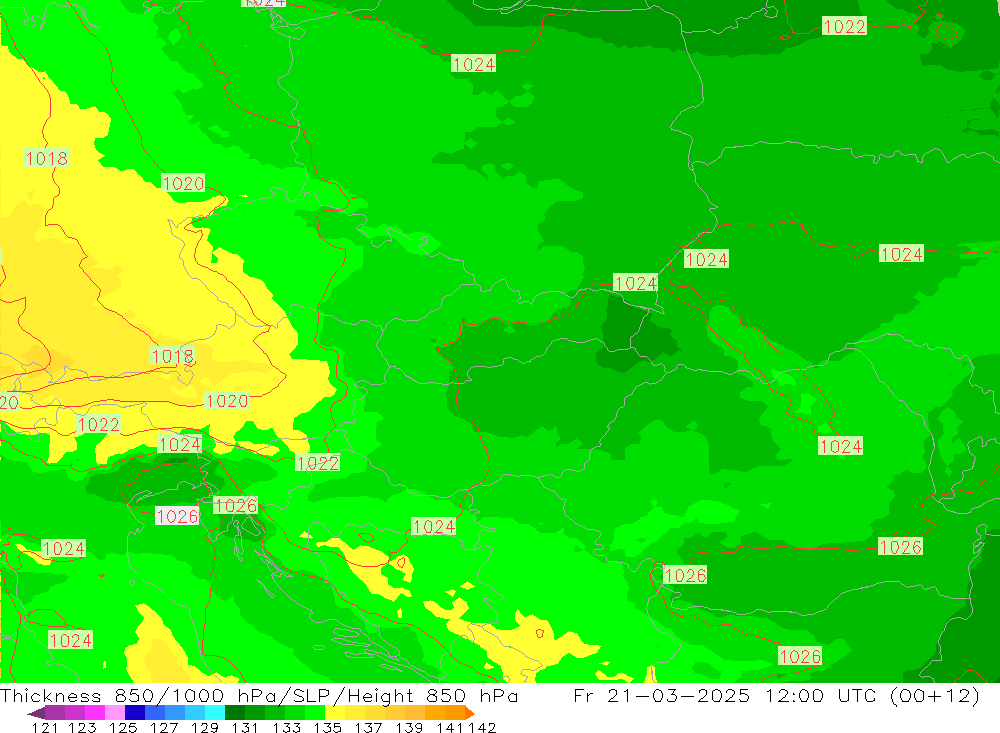This screenshot has width=1000, height=733.
Task: Click the legend value "131"
Action: pyautogui.click(x=245, y=727)
